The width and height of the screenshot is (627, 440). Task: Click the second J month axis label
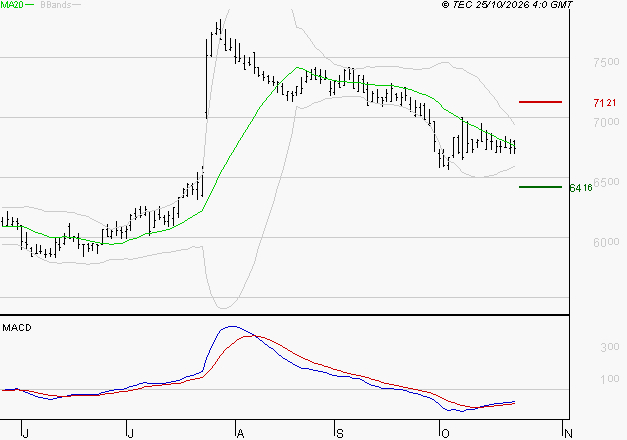130,433
